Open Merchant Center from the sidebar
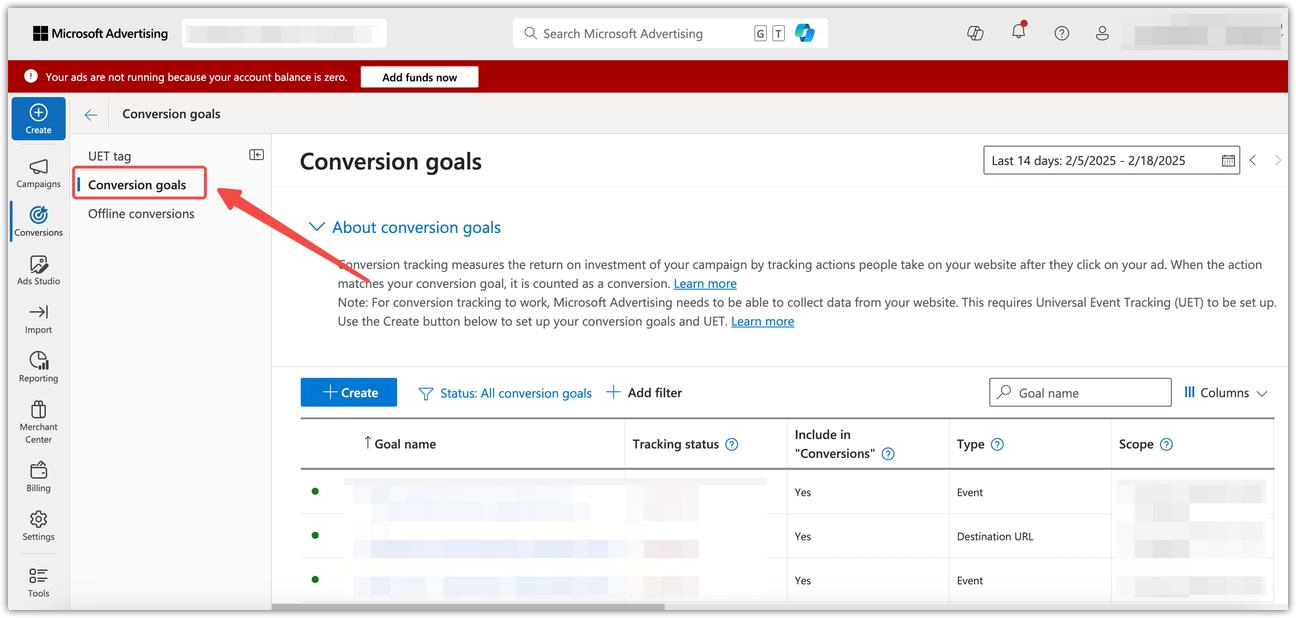The image size is (1296, 618). (38, 422)
